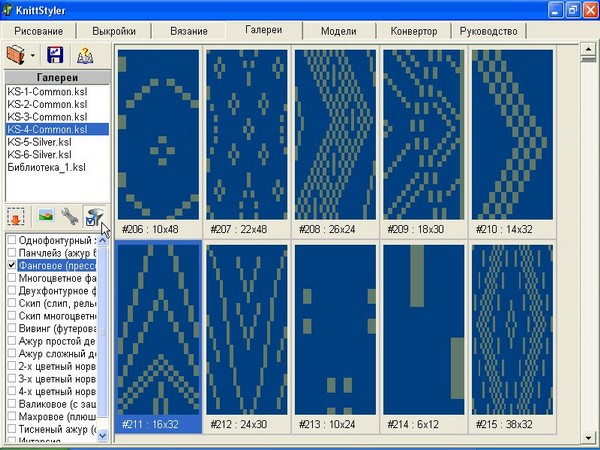Image resolution: width=600 pixels, height=450 pixels.
Task: Click the import selection arrow icon
Action: (16, 217)
